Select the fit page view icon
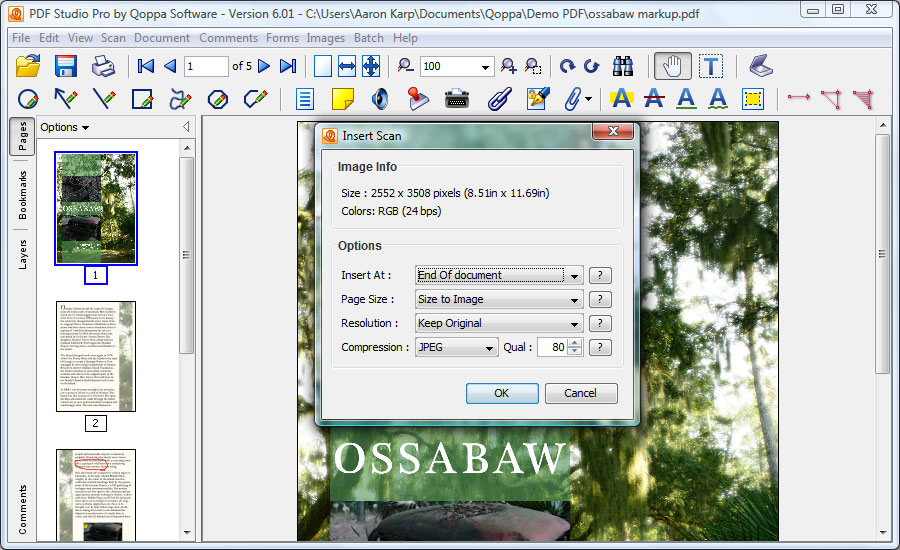Viewport: 900px width, 550px height. tap(371, 66)
